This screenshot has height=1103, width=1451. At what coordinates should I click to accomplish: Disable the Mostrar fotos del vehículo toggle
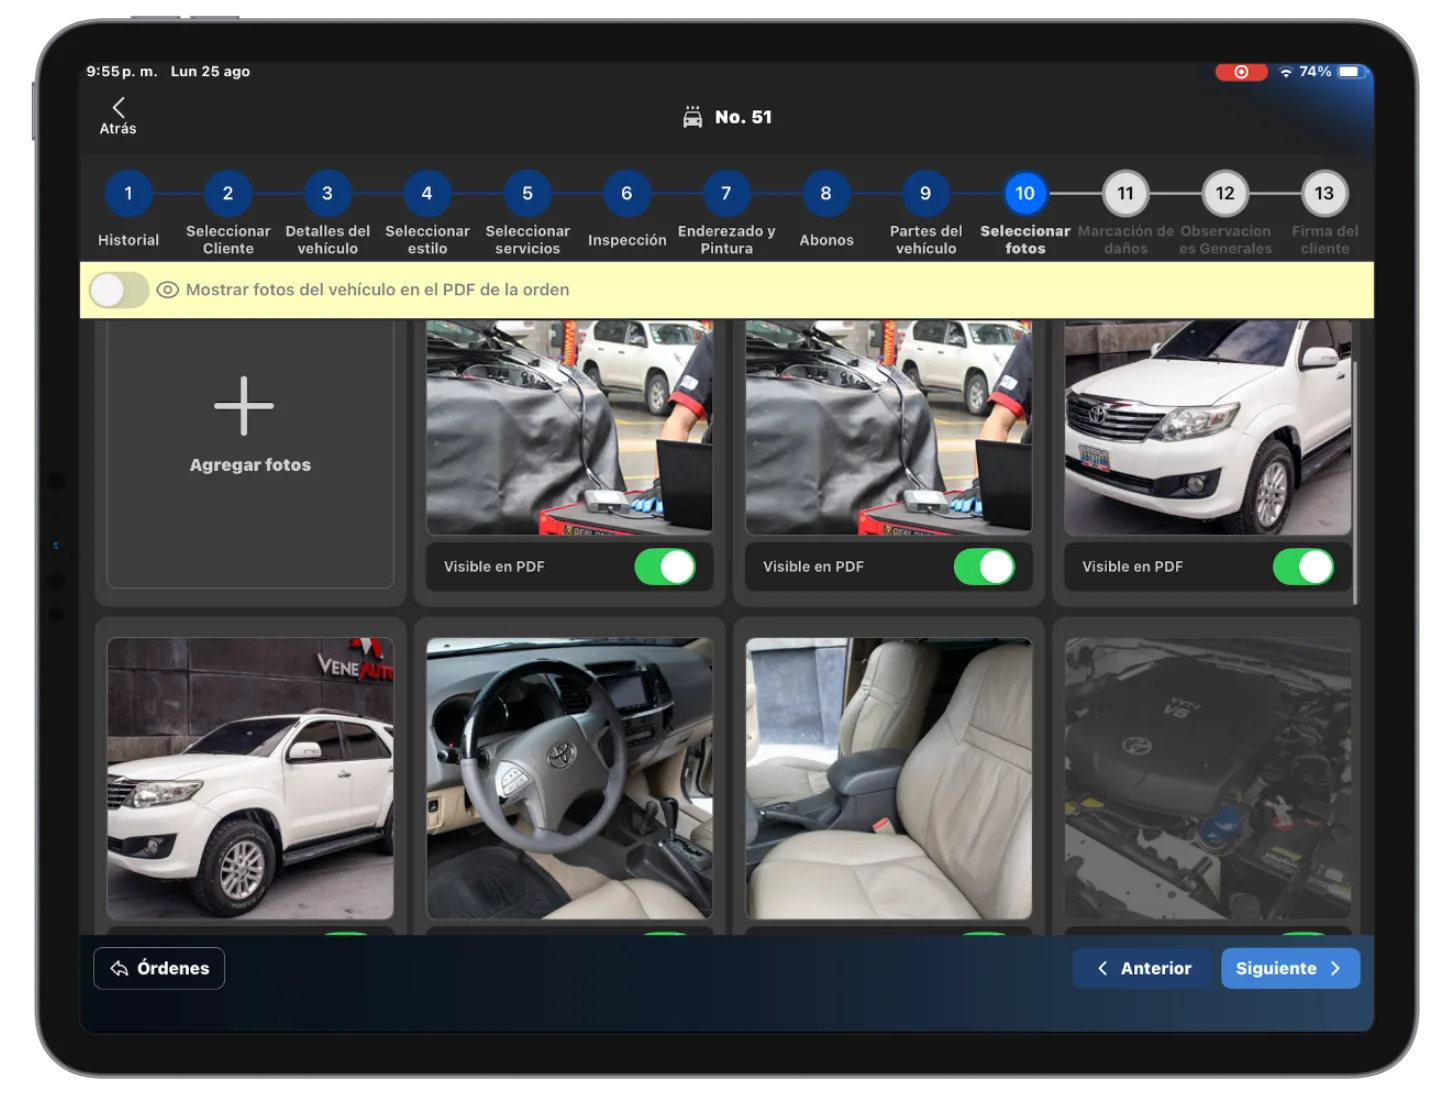119,289
